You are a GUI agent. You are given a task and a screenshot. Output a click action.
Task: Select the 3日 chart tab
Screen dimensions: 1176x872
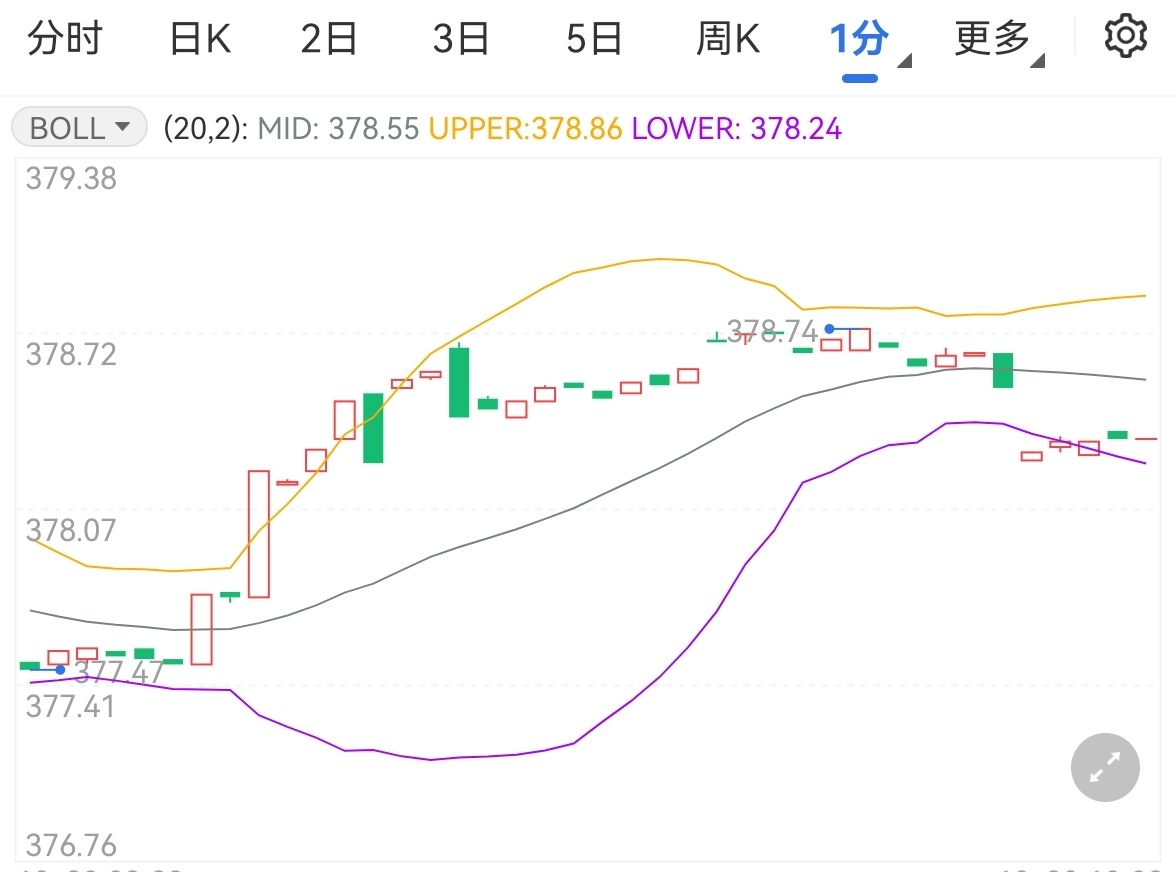point(460,38)
